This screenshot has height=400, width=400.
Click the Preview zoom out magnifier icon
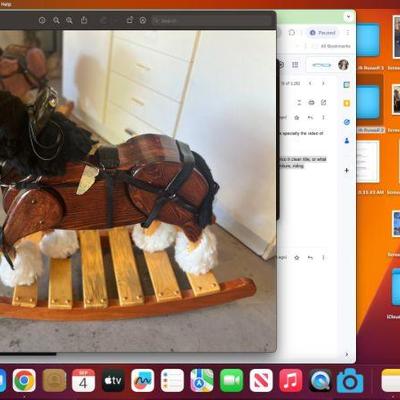[56, 20]
